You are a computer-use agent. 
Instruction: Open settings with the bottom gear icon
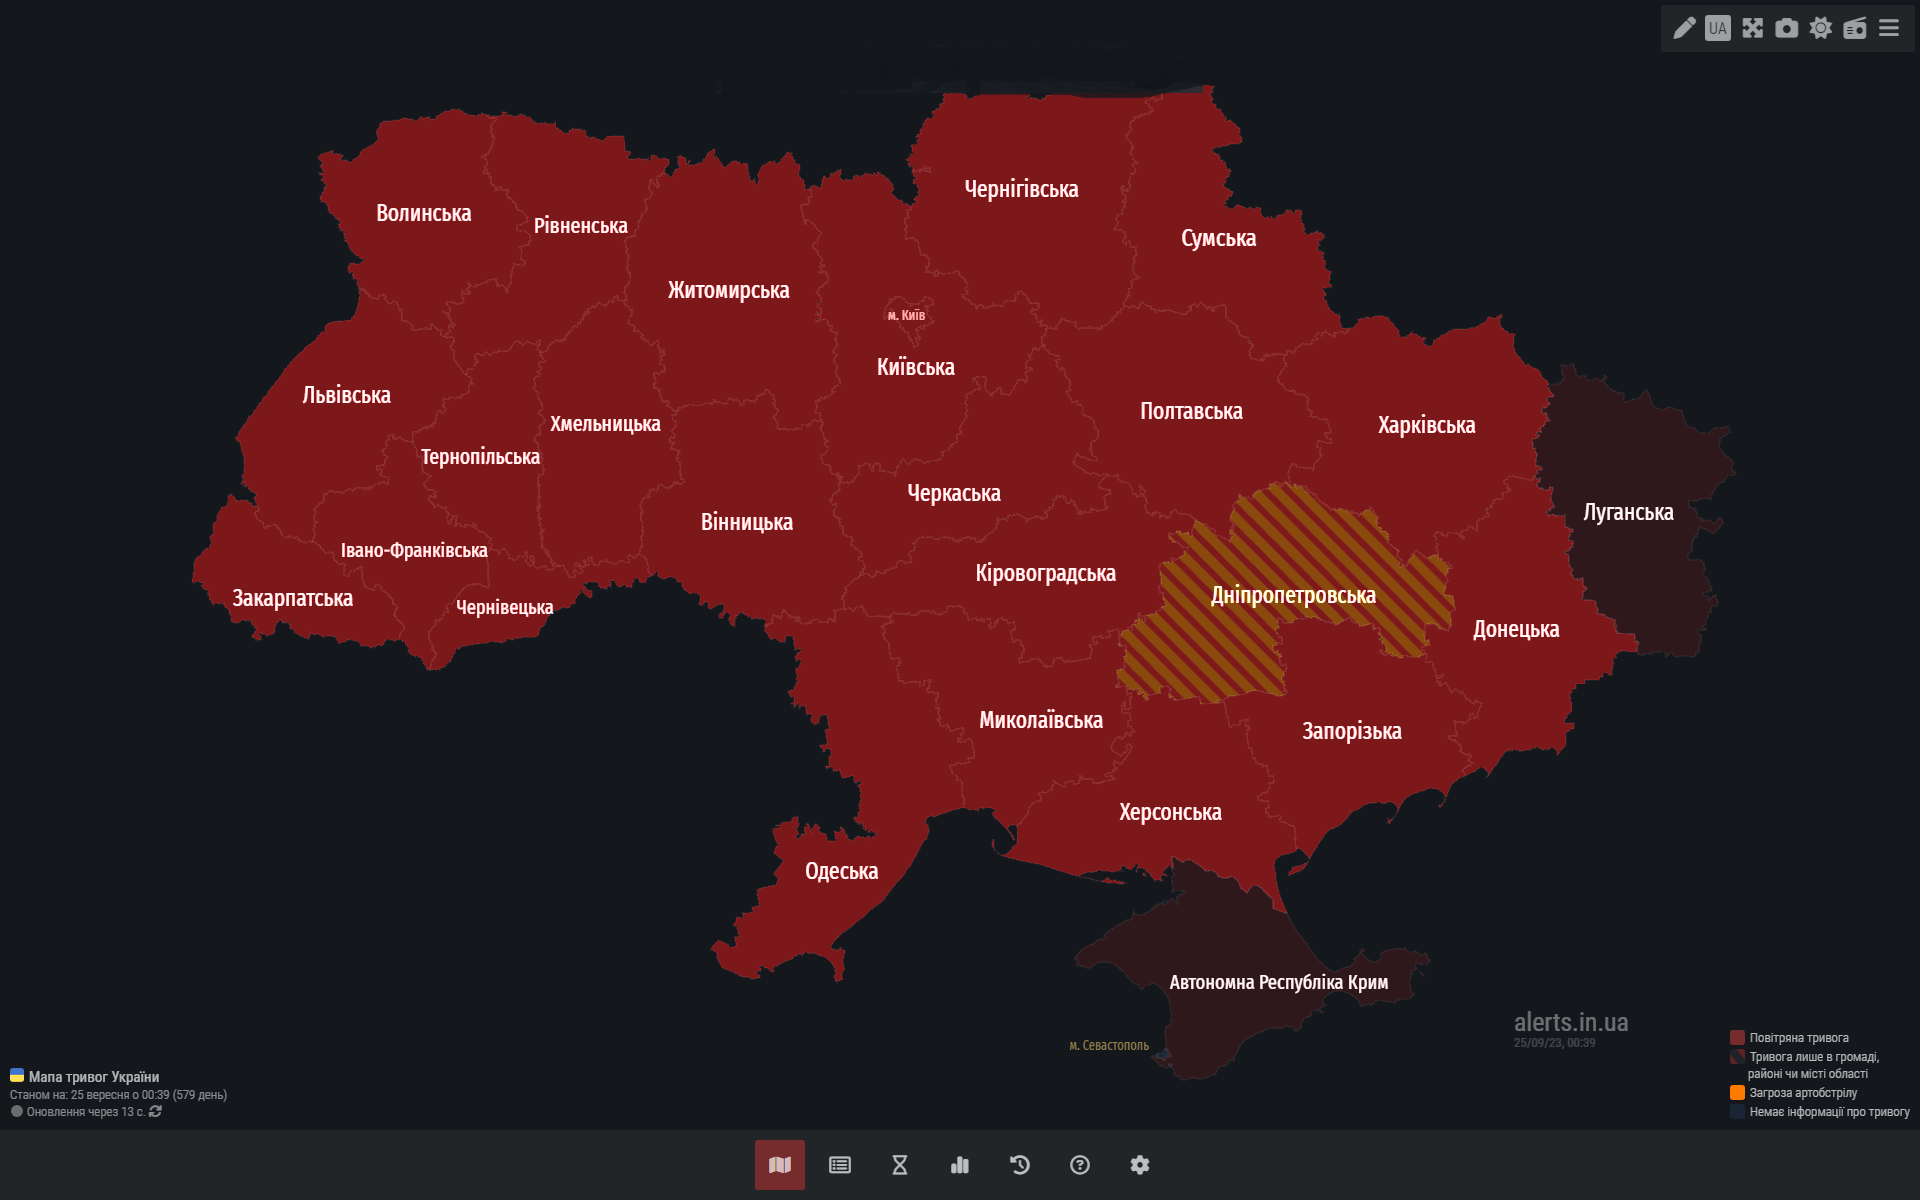[x=1140, y=1165]
